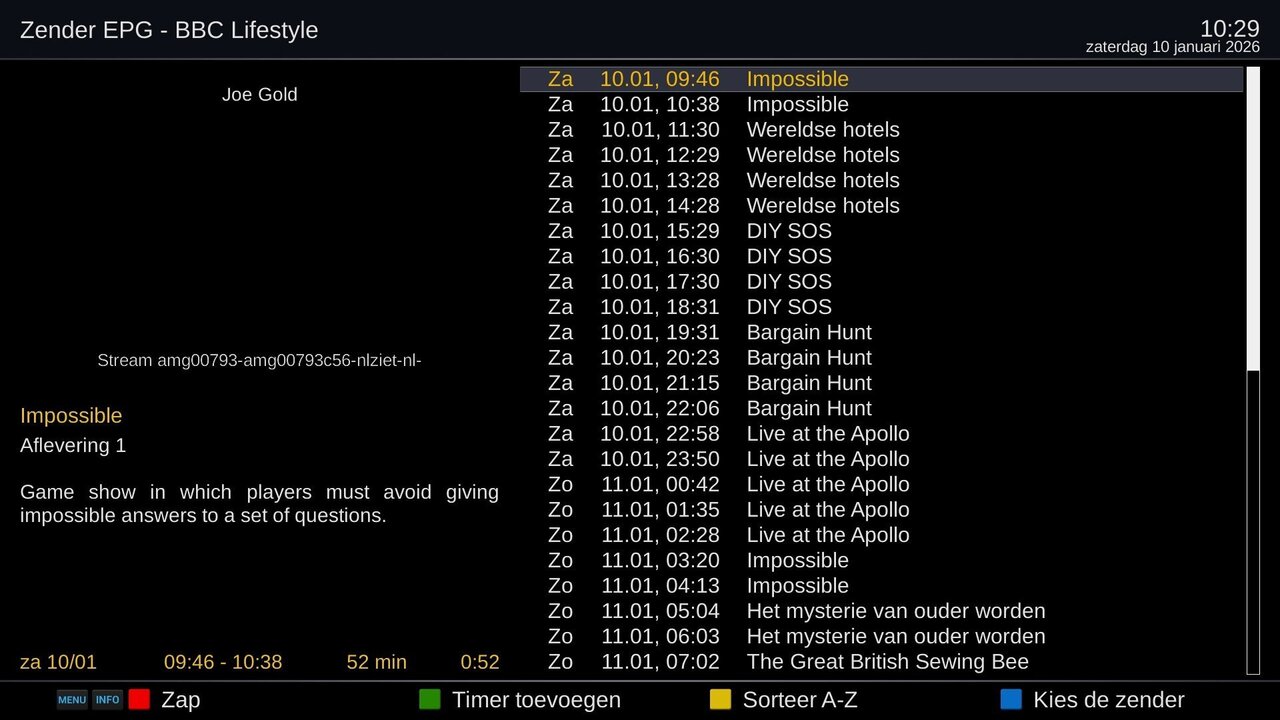Click the red Zap color key
Image resolution: width=1280 pixels, height=720 pixels.
point(139,699)
